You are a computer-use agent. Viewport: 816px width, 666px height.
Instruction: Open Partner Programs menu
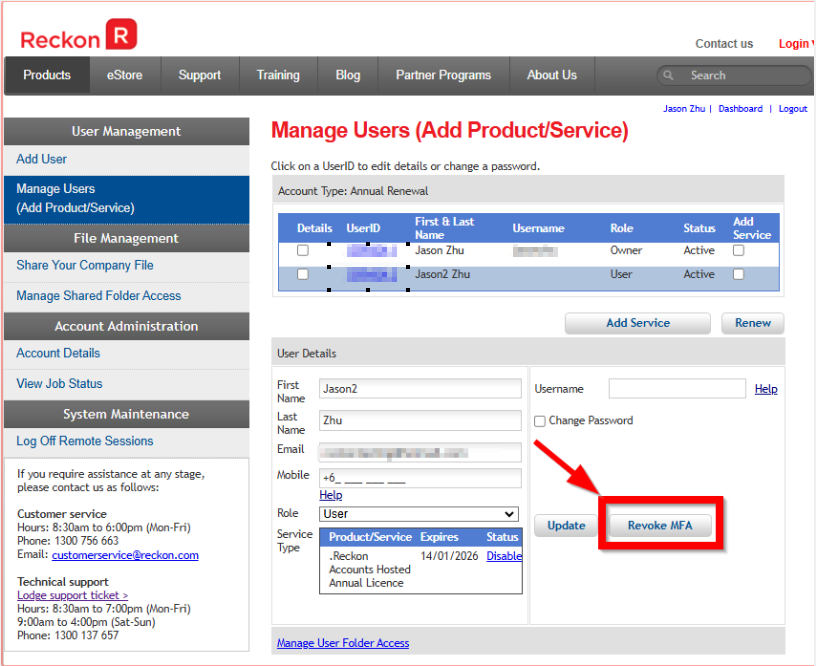tap(443, 75)
